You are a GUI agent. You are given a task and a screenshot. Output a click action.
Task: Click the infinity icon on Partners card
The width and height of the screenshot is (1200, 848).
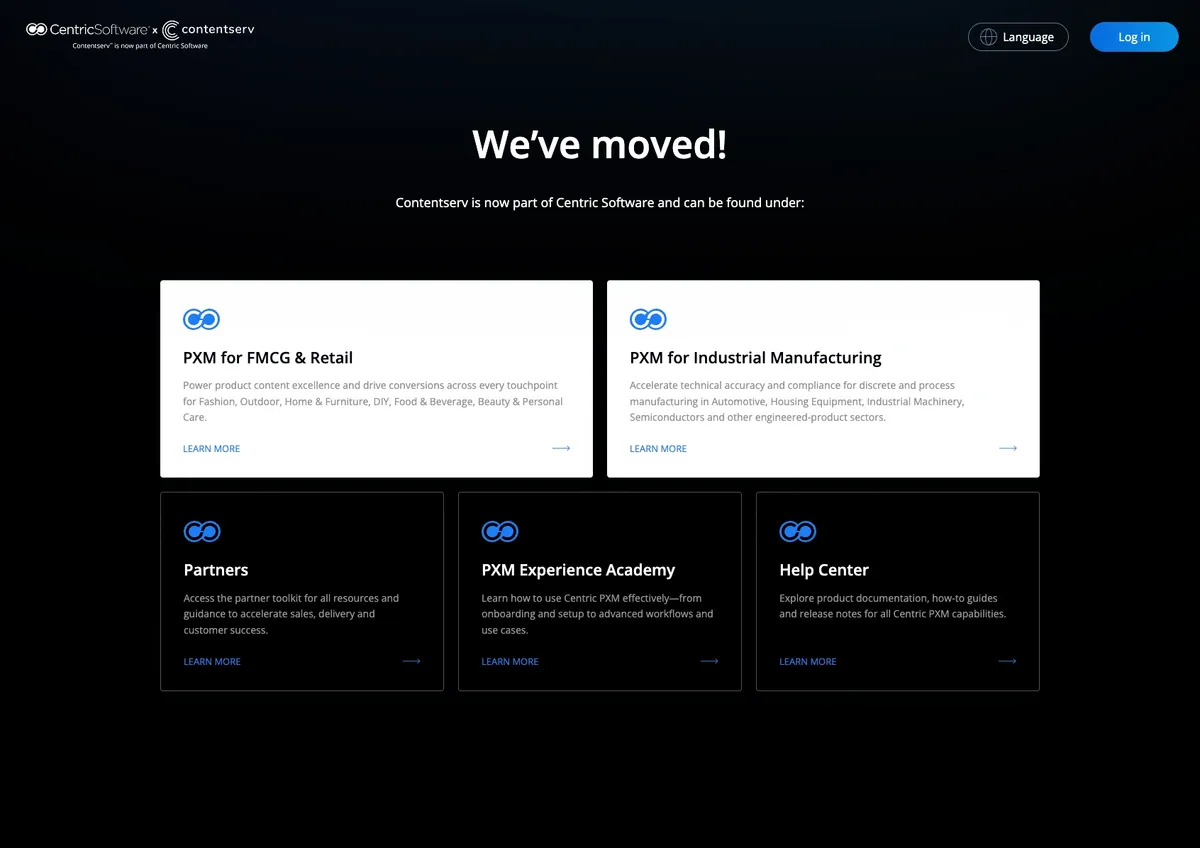(x=202, y=532)
